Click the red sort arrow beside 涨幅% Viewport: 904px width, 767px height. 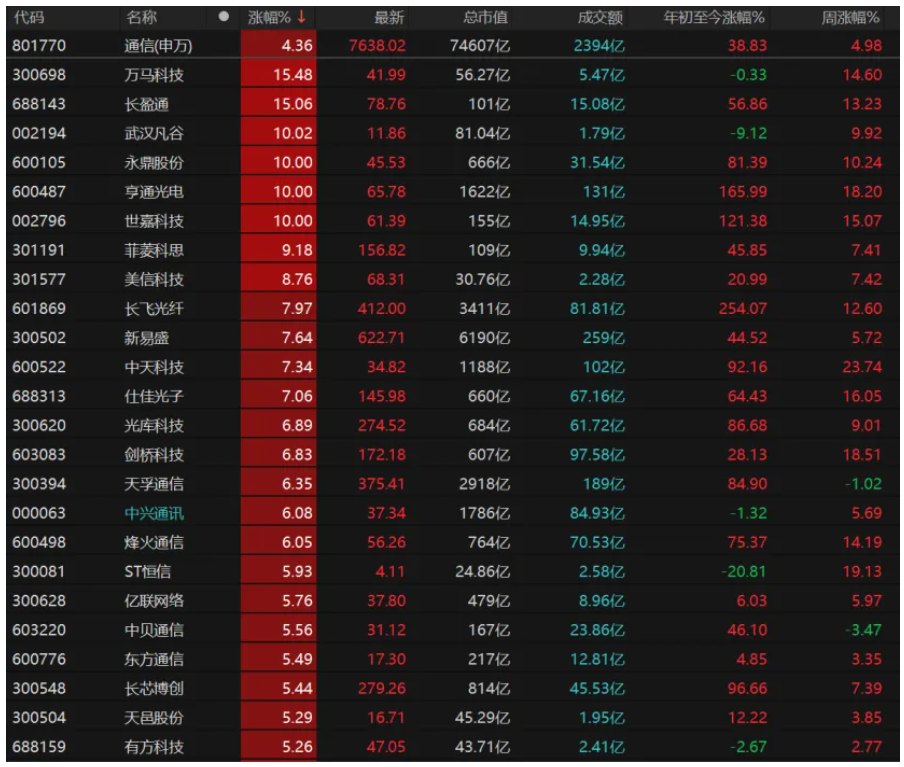[300, 17]
